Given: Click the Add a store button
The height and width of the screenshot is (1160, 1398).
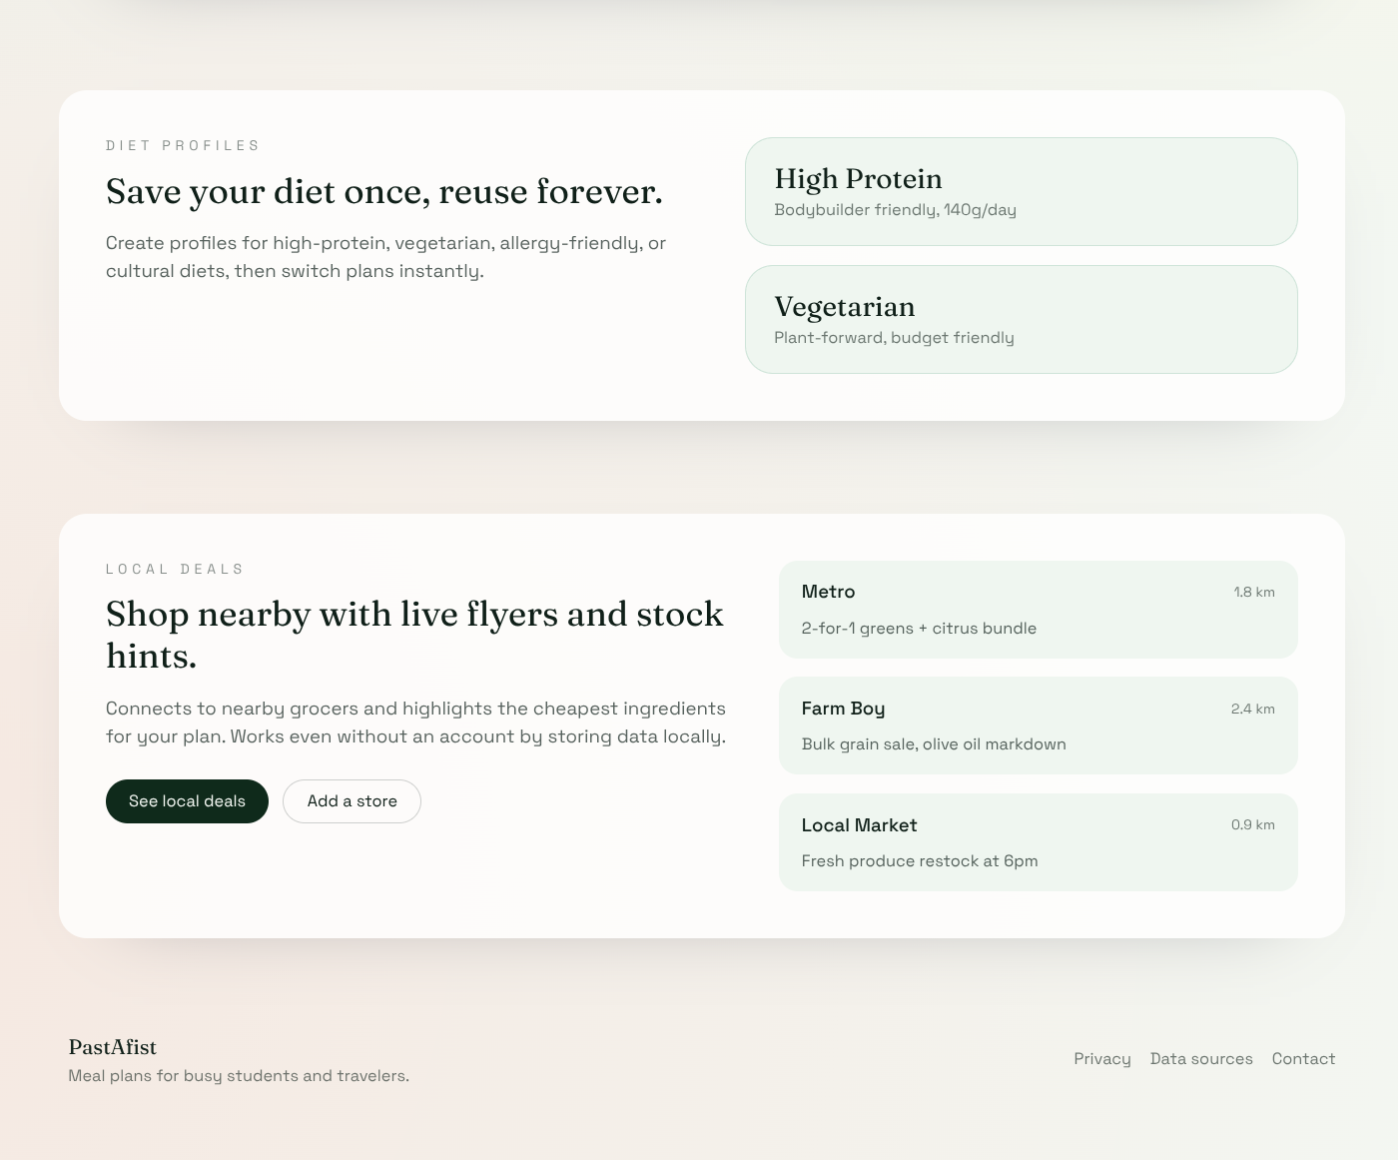Looking at the screenshot, I should 352,801.
